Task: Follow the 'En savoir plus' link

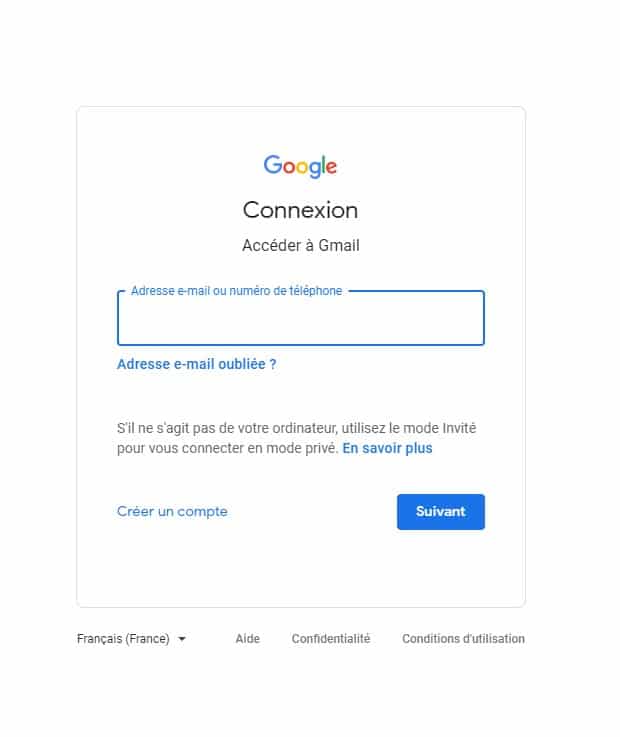Action: pyautogui.click(x=387, y=448)
